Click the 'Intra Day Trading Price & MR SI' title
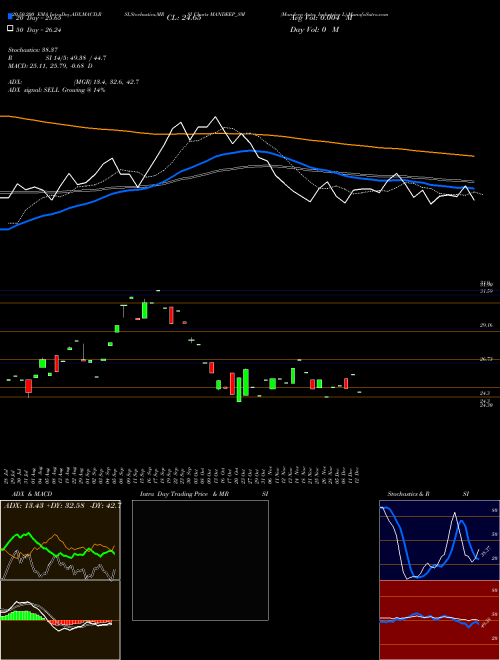 tap(204, 494)
